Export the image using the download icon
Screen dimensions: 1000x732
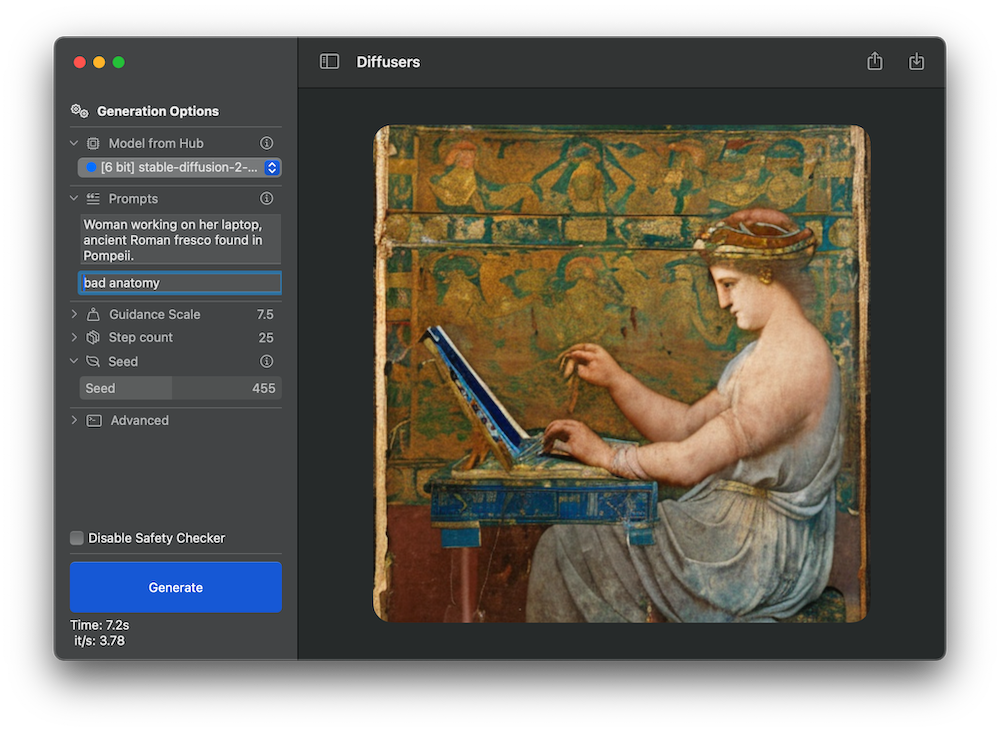coord(916,61)
